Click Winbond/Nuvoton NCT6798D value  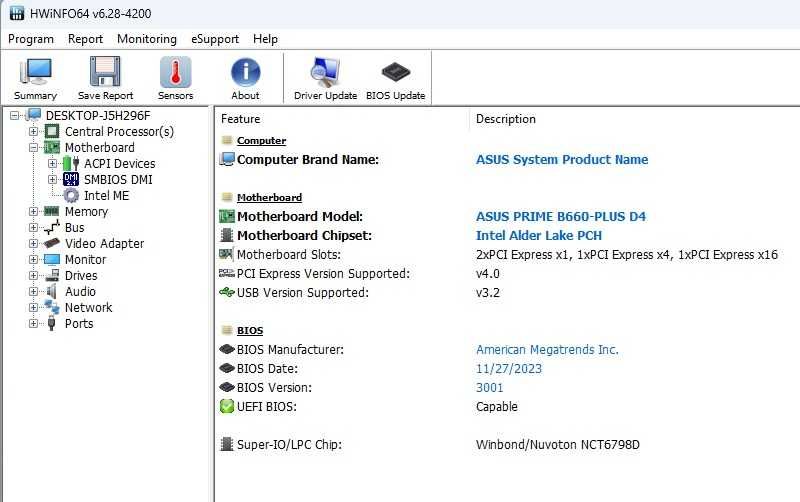tap(558, 445)
